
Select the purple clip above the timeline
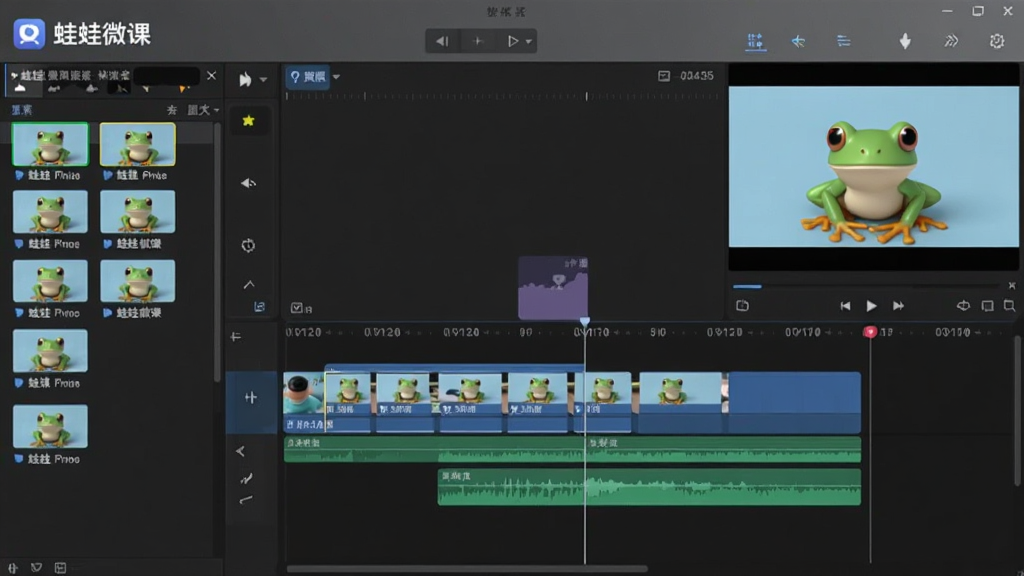click(553, 288)
